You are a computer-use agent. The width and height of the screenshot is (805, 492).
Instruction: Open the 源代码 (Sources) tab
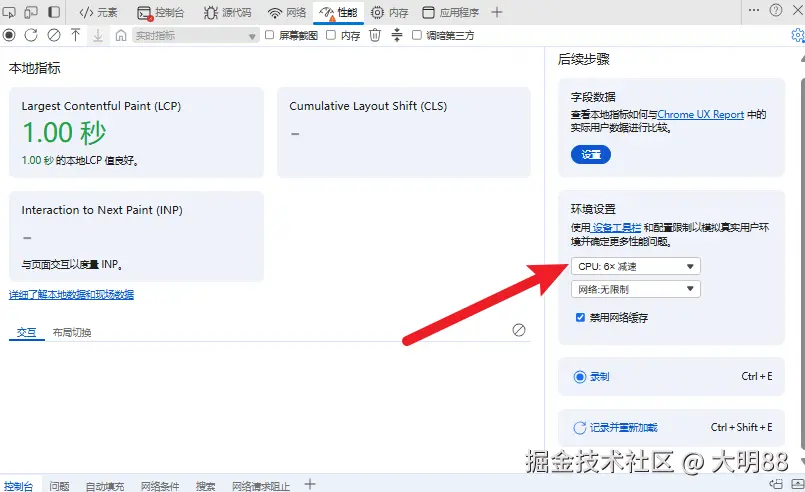[227, 12]
